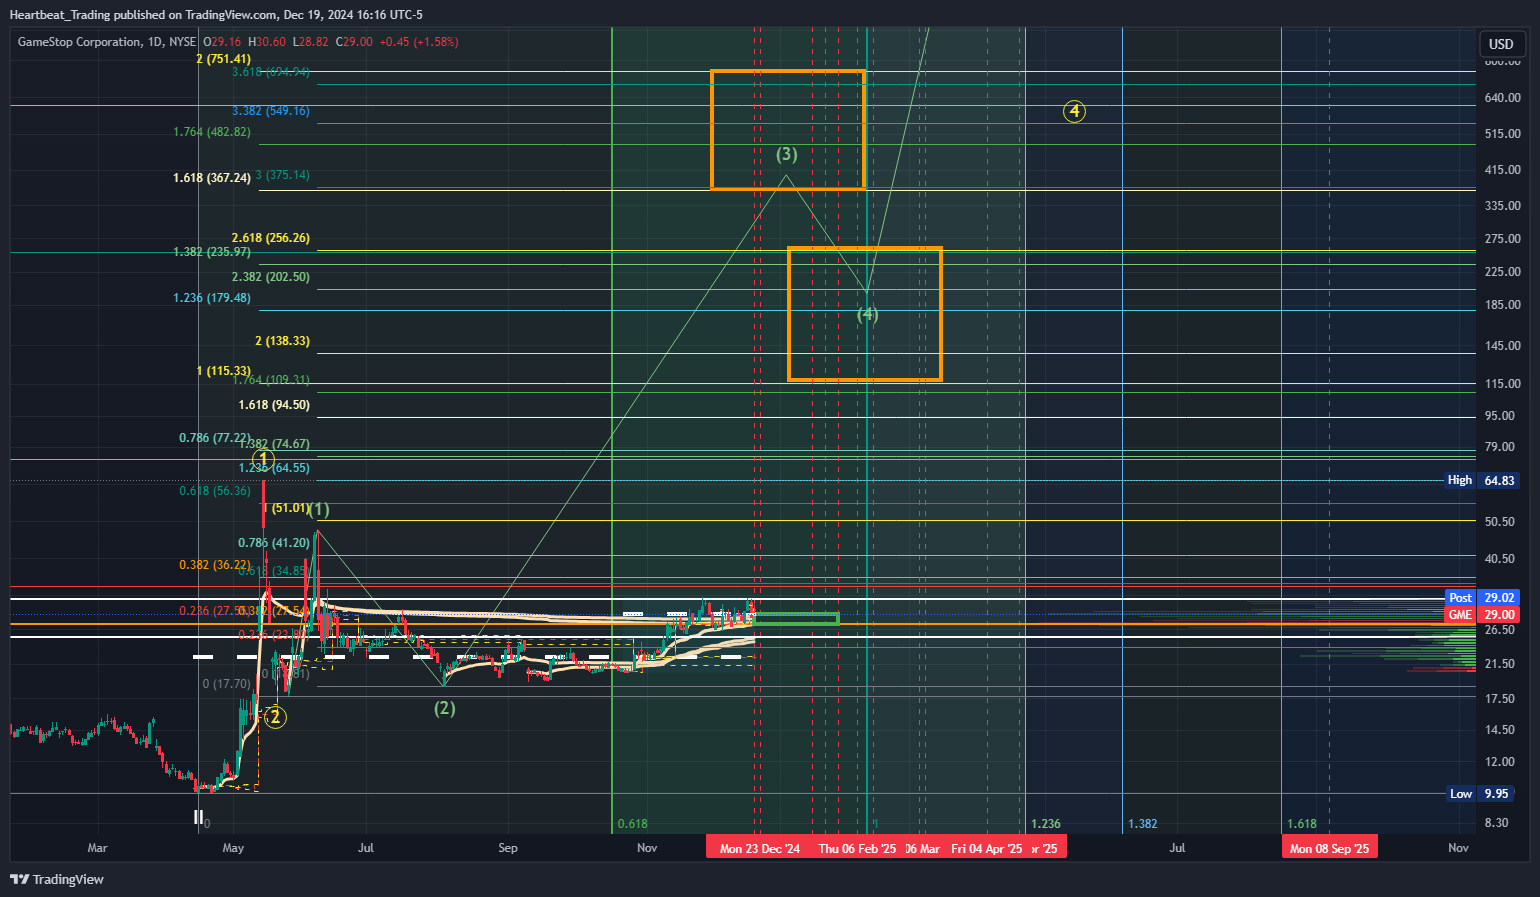Click the +0.45 (+1.58%) change value

point(419,42)
